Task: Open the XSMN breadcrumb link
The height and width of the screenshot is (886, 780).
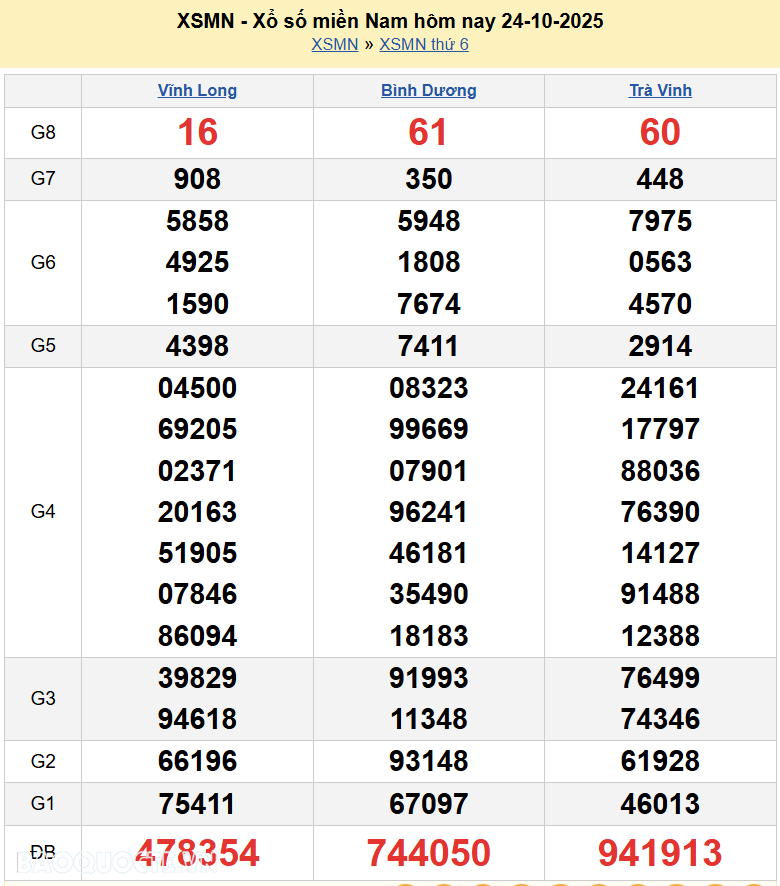Action: click(x=334, y=44)
